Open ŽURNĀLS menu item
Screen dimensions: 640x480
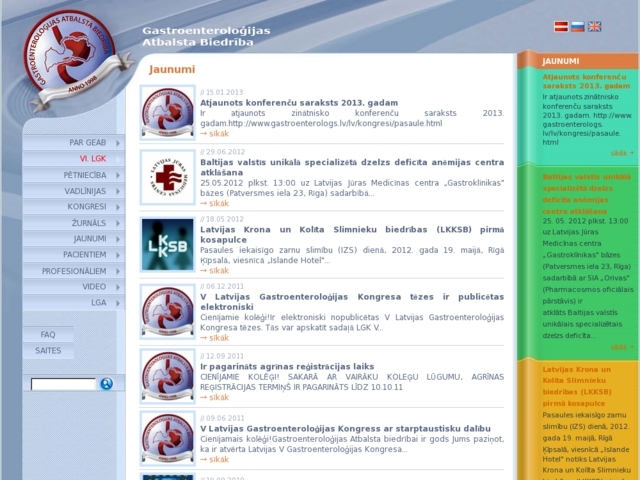[x=74, y=222]
